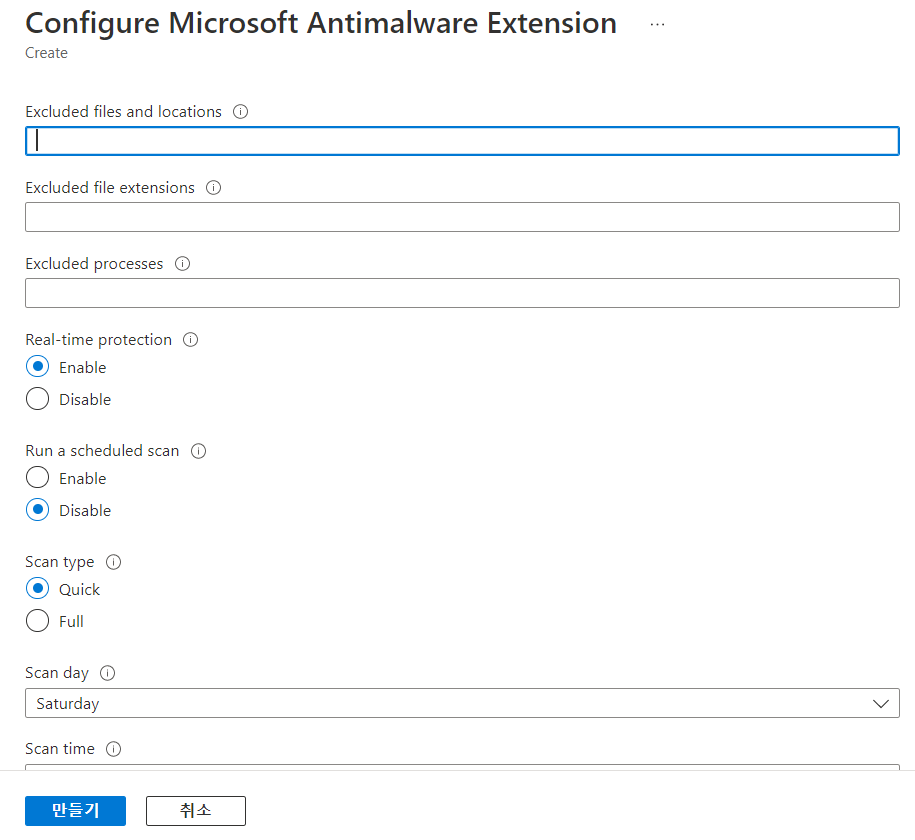Click the blue 만들기 create button
The height and width of the screenshot is (840, 915).
(x=75, y=810)
